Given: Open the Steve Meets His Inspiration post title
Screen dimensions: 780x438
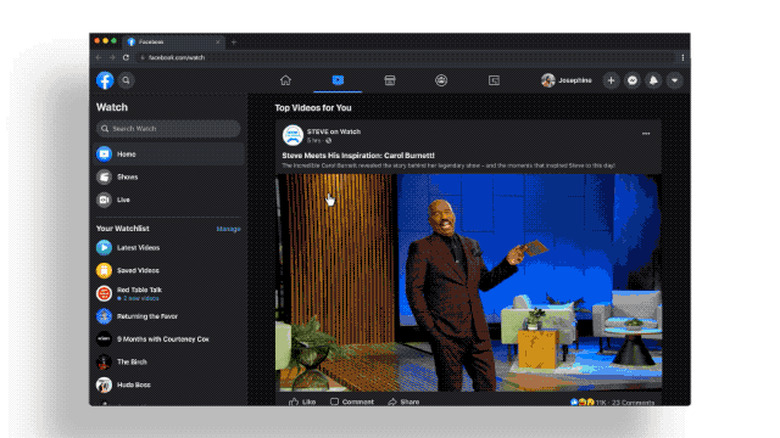Looking at the screenshot, I should (358, 155).
